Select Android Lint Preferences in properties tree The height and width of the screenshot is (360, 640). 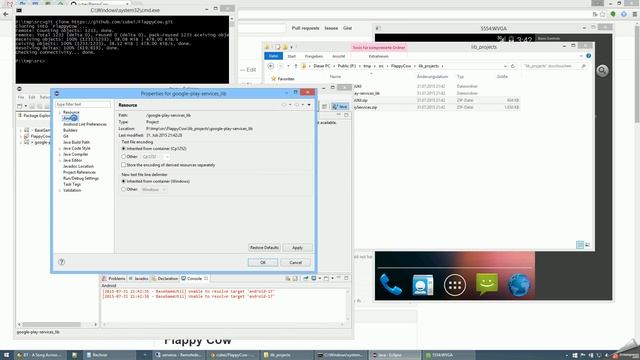coord(85,124)
